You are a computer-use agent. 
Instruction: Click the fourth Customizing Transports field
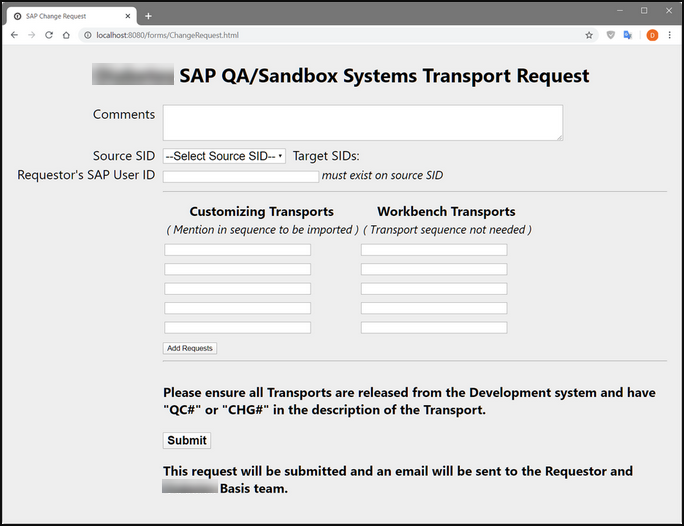(x=238, y=308)
